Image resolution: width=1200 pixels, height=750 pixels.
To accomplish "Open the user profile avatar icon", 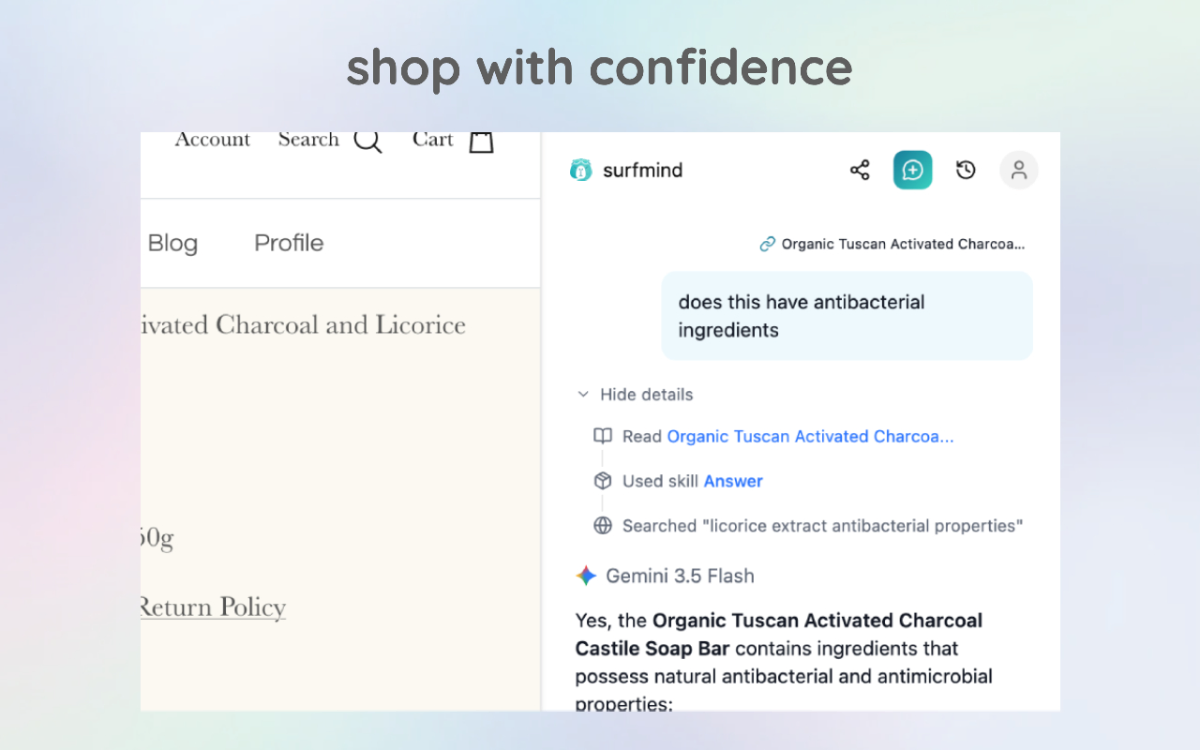I will pyautogui.click(x=1019, y=170).
